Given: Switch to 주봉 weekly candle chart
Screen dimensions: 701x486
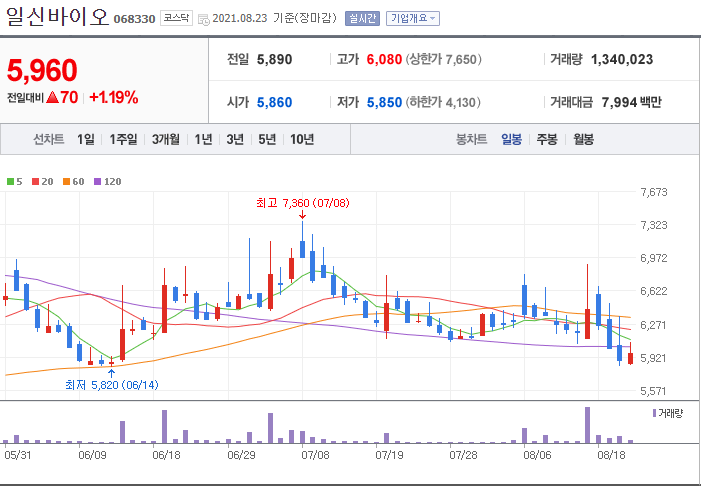Looking at the screenshot, I should coord(547,139).
